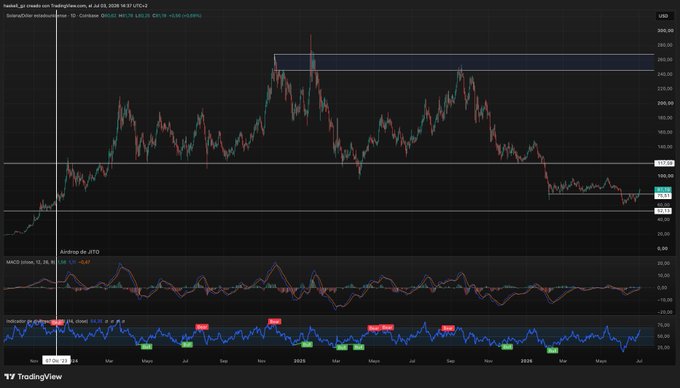Click the MACD (close, 12, 26, 9) legend
Image resolution: width=680 pixels, height=388 pixels.
point(30,262)
